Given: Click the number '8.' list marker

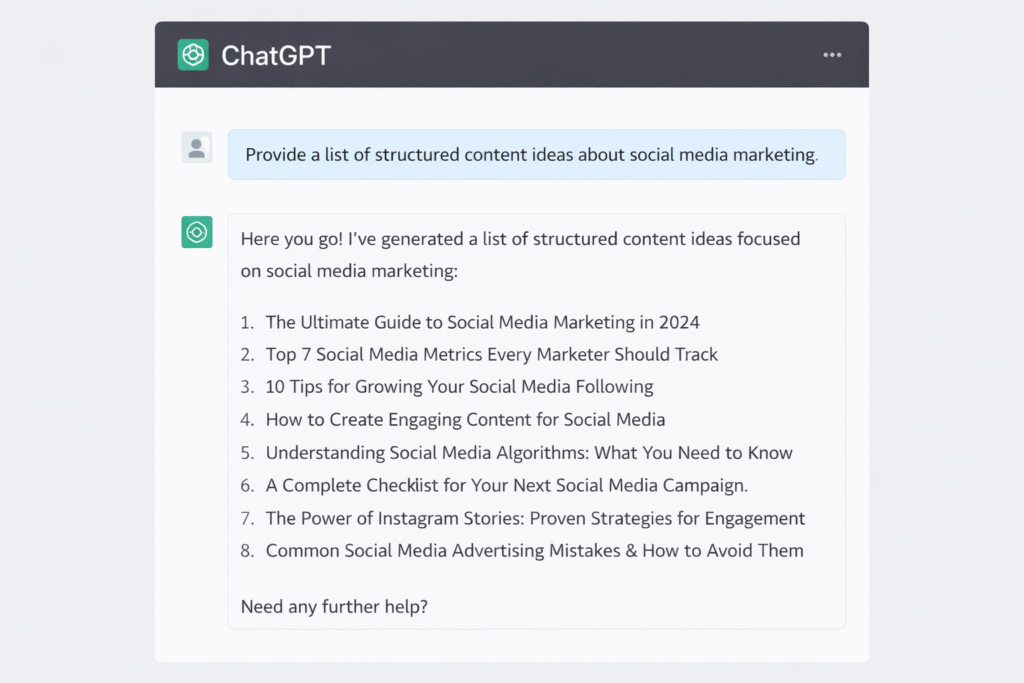Looking at the screenshot, I should [248, 550].
